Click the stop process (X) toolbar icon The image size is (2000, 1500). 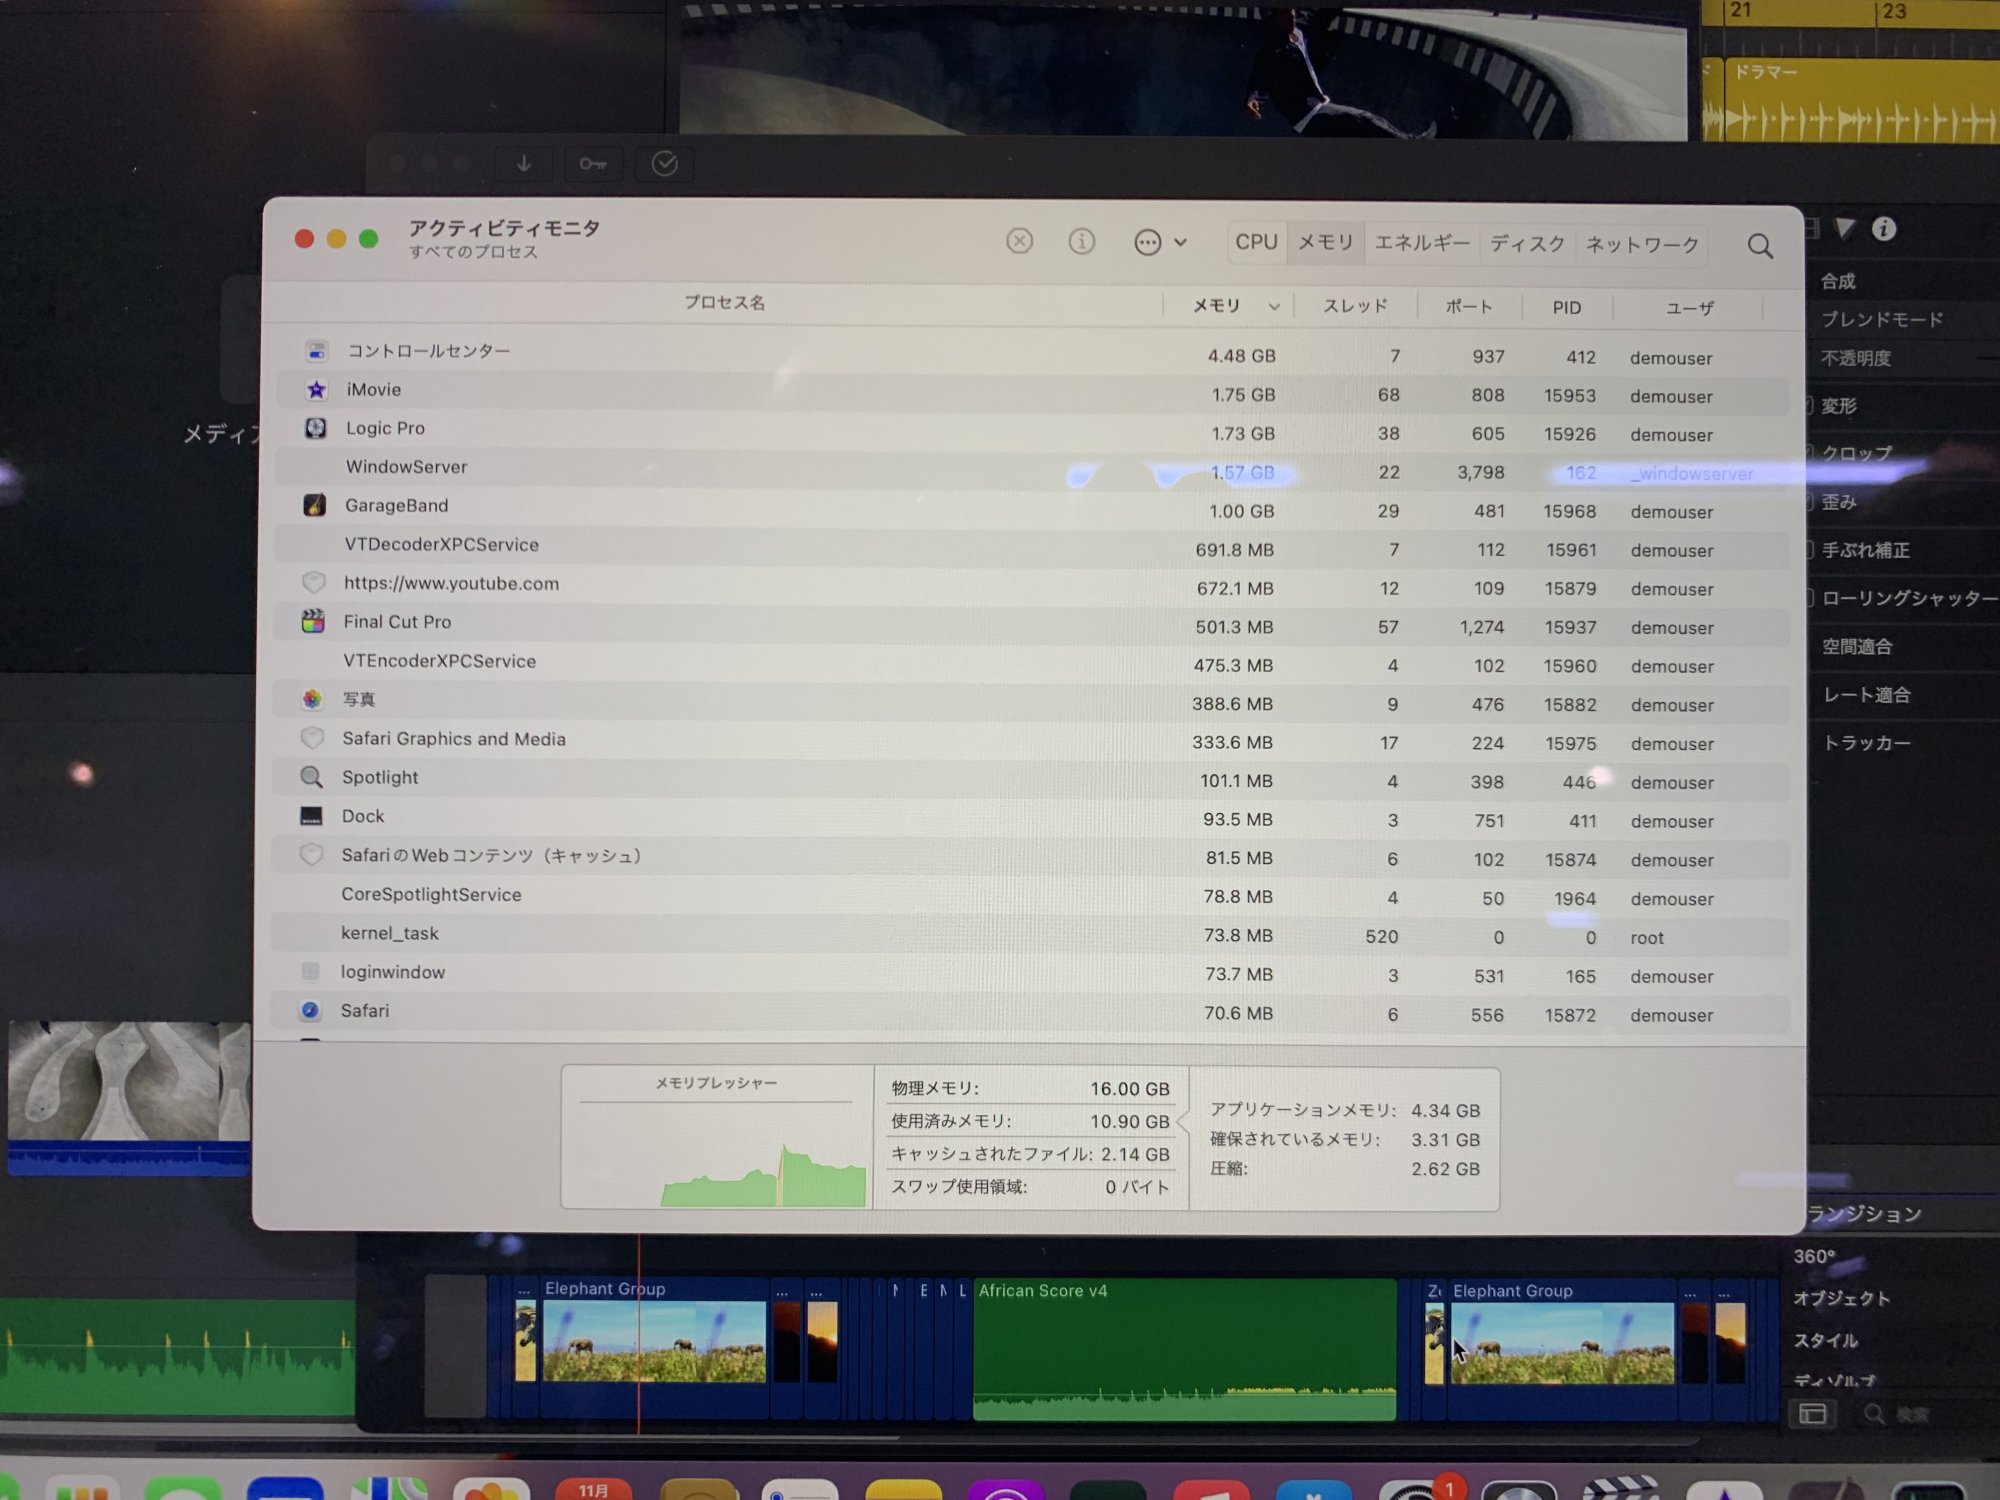click(1019, 241)
